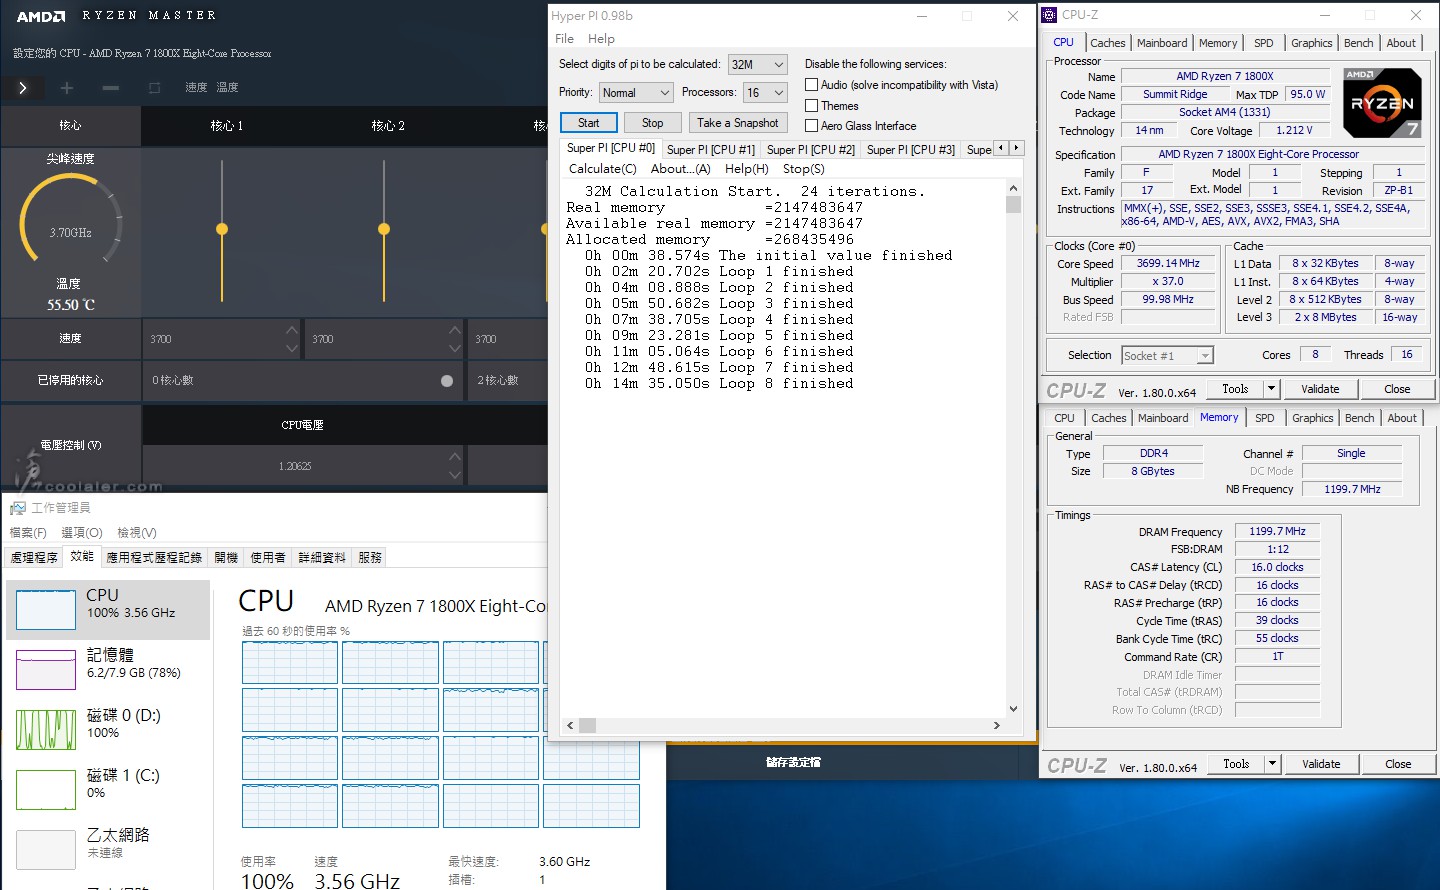This screenshot has width=1440, height=890.
Task: Expand Ryzen Master sidebar arrow
Action: [23, 88]
